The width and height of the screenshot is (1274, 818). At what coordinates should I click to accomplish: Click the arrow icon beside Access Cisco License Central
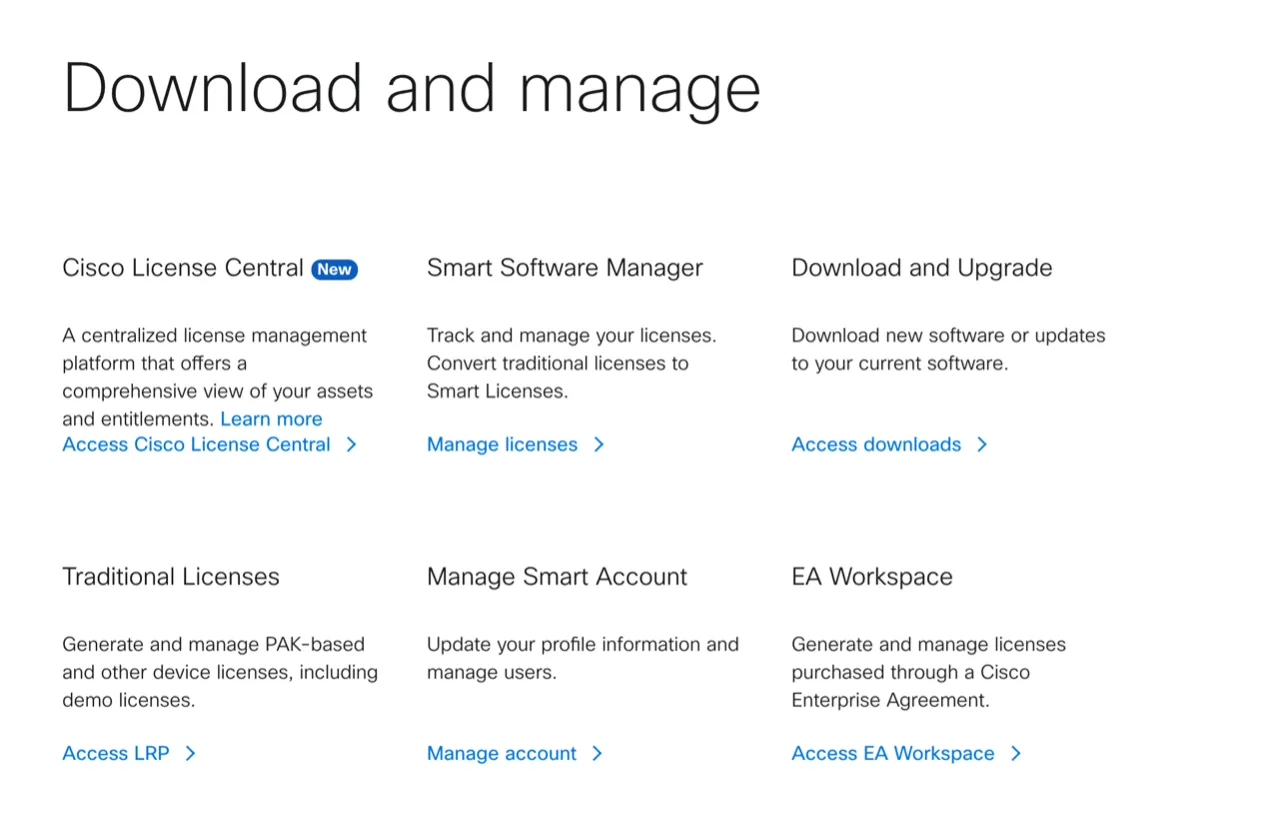click(351, 445)
